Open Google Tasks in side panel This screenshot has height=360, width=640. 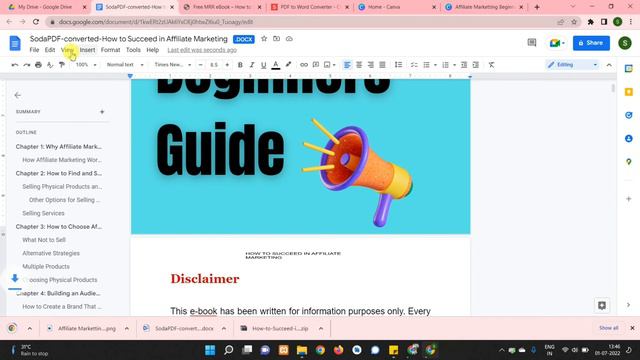(x=629, y=115)
